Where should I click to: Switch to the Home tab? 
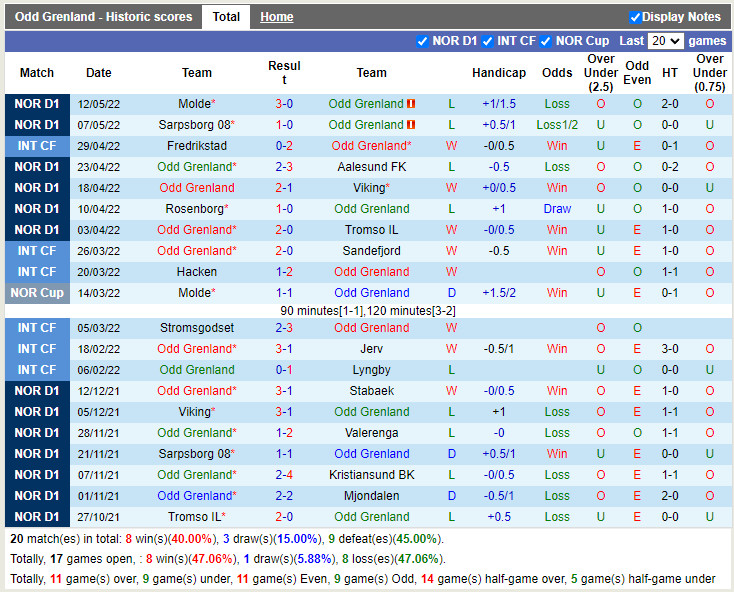[x=276, y=17]
